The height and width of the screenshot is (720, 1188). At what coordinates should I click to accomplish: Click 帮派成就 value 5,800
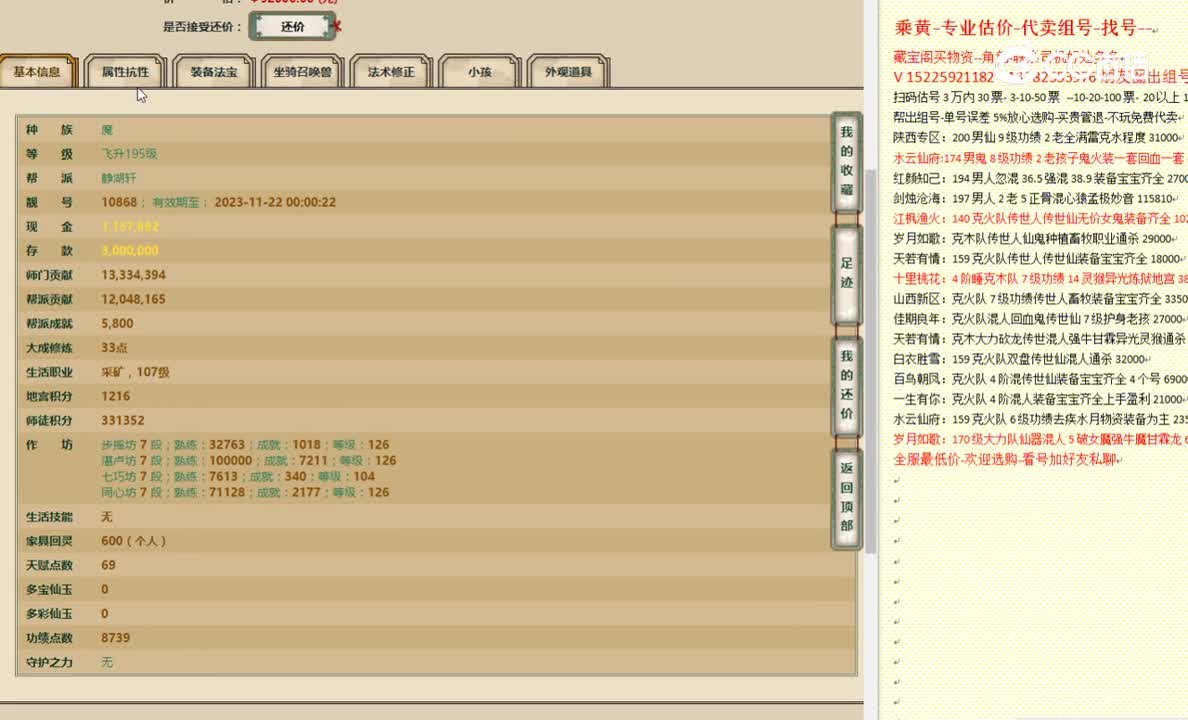[117, 324]
